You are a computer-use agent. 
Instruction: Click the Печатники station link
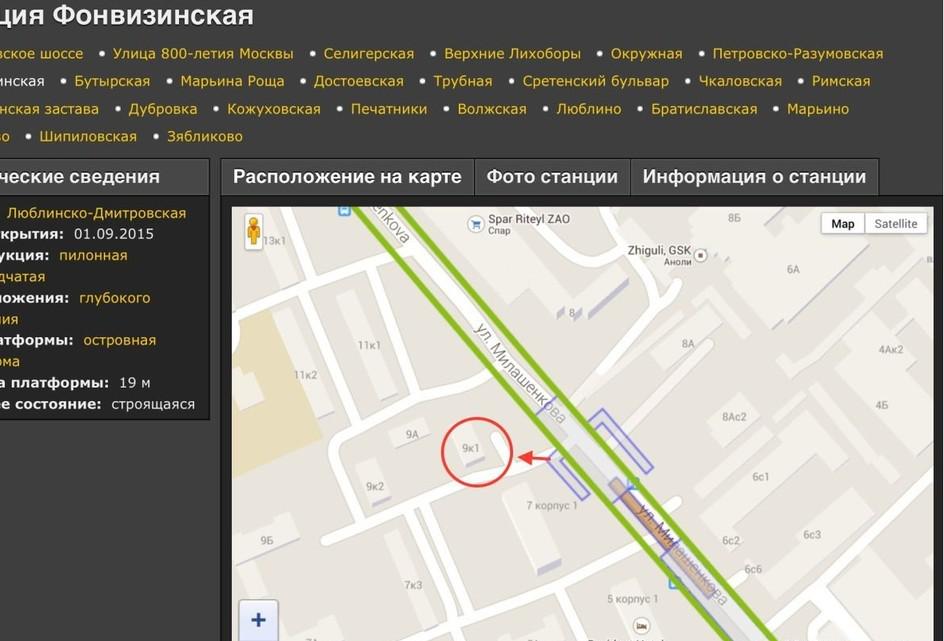[x=389, y=109]
